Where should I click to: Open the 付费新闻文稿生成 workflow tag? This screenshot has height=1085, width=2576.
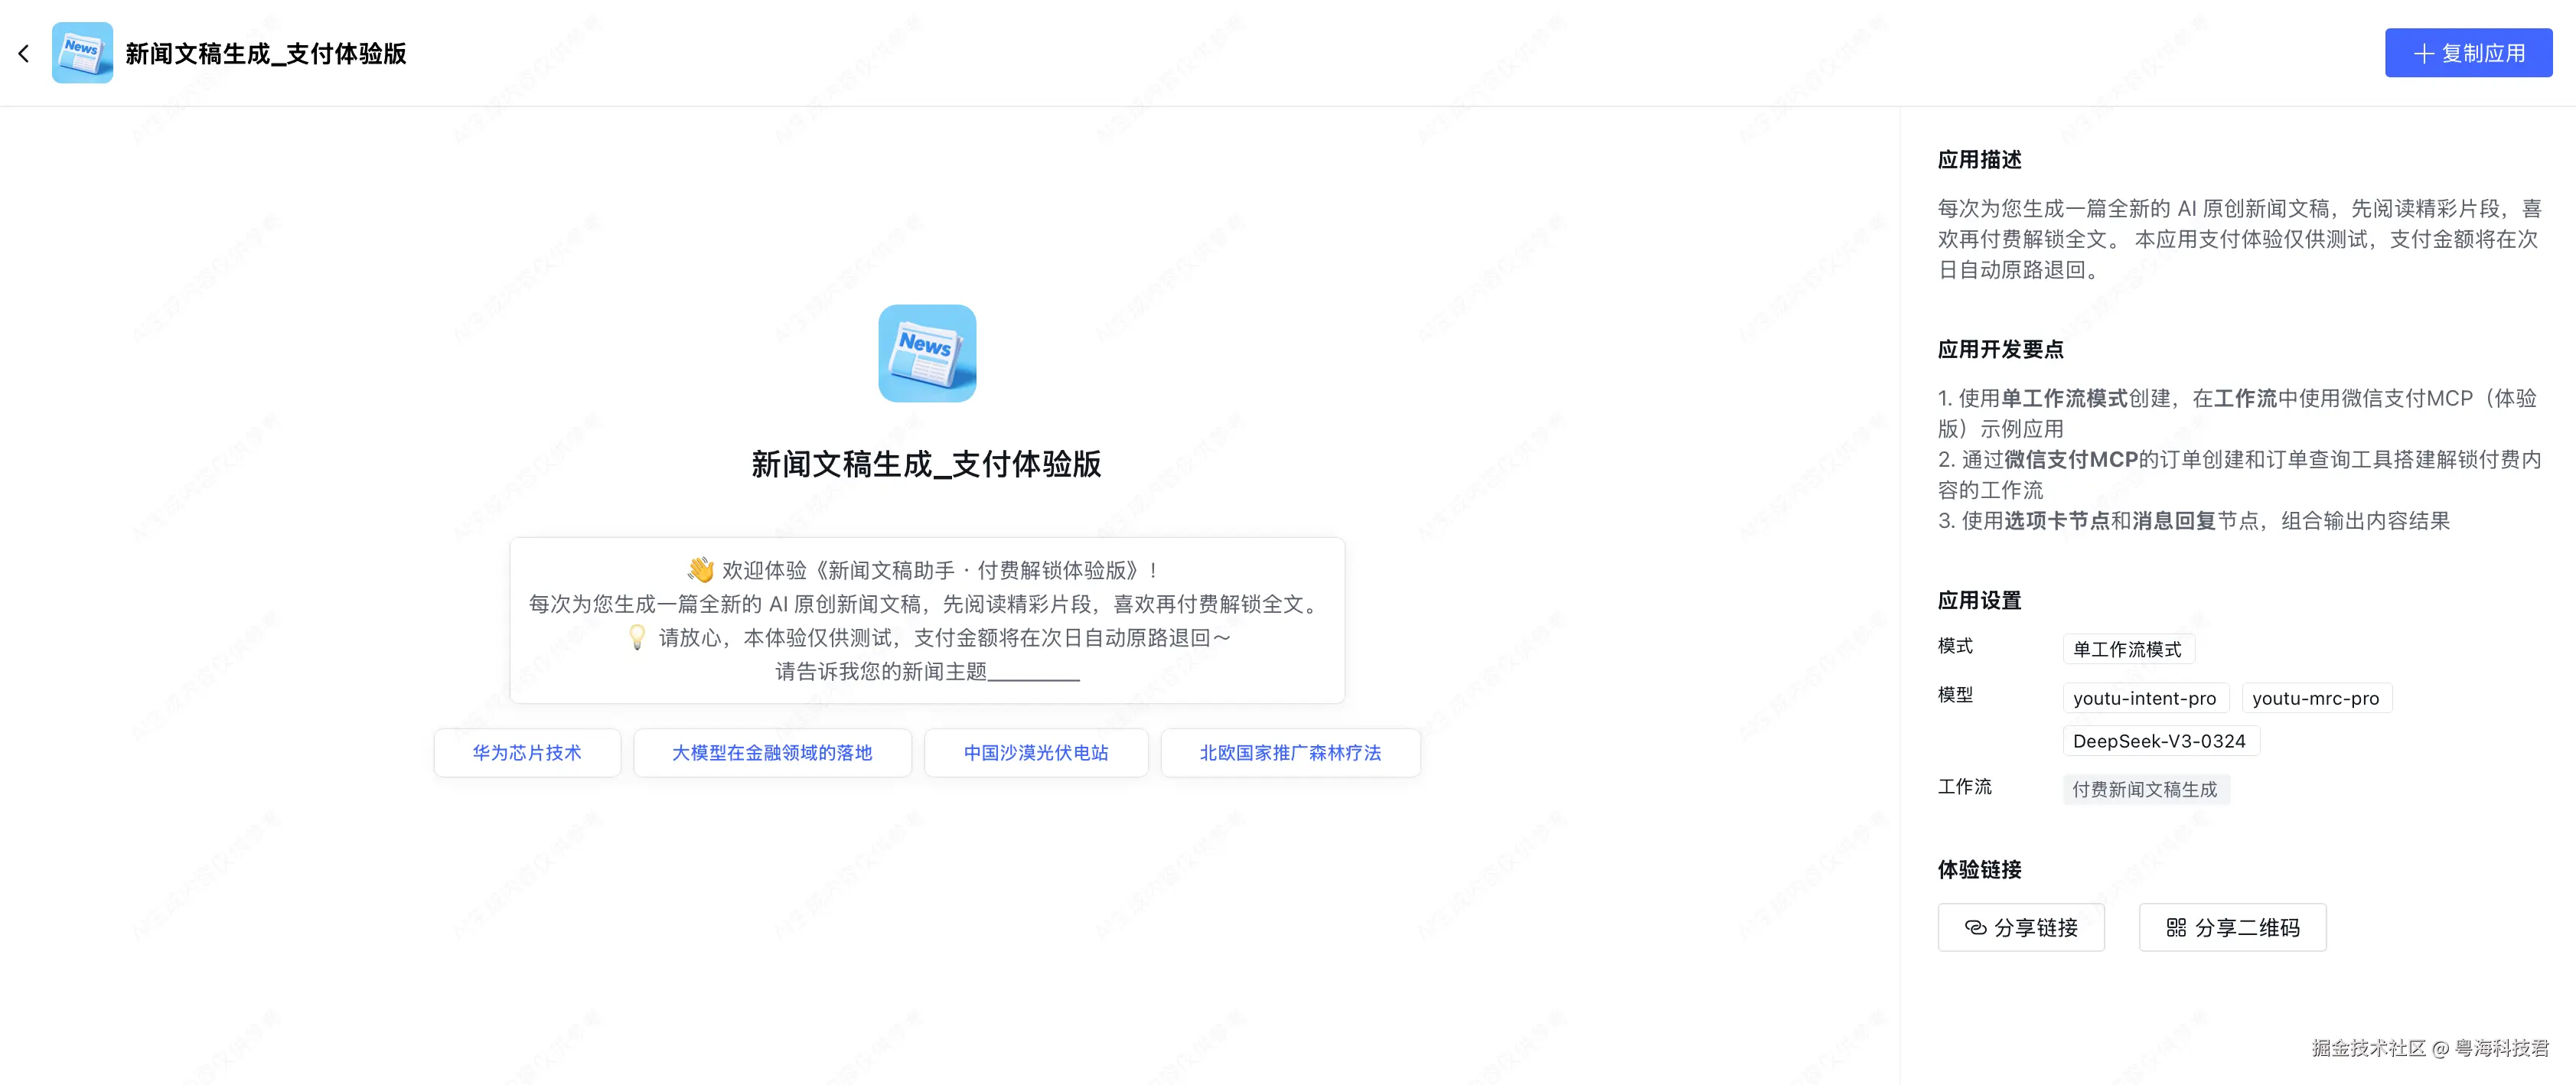pos(2145,790)
